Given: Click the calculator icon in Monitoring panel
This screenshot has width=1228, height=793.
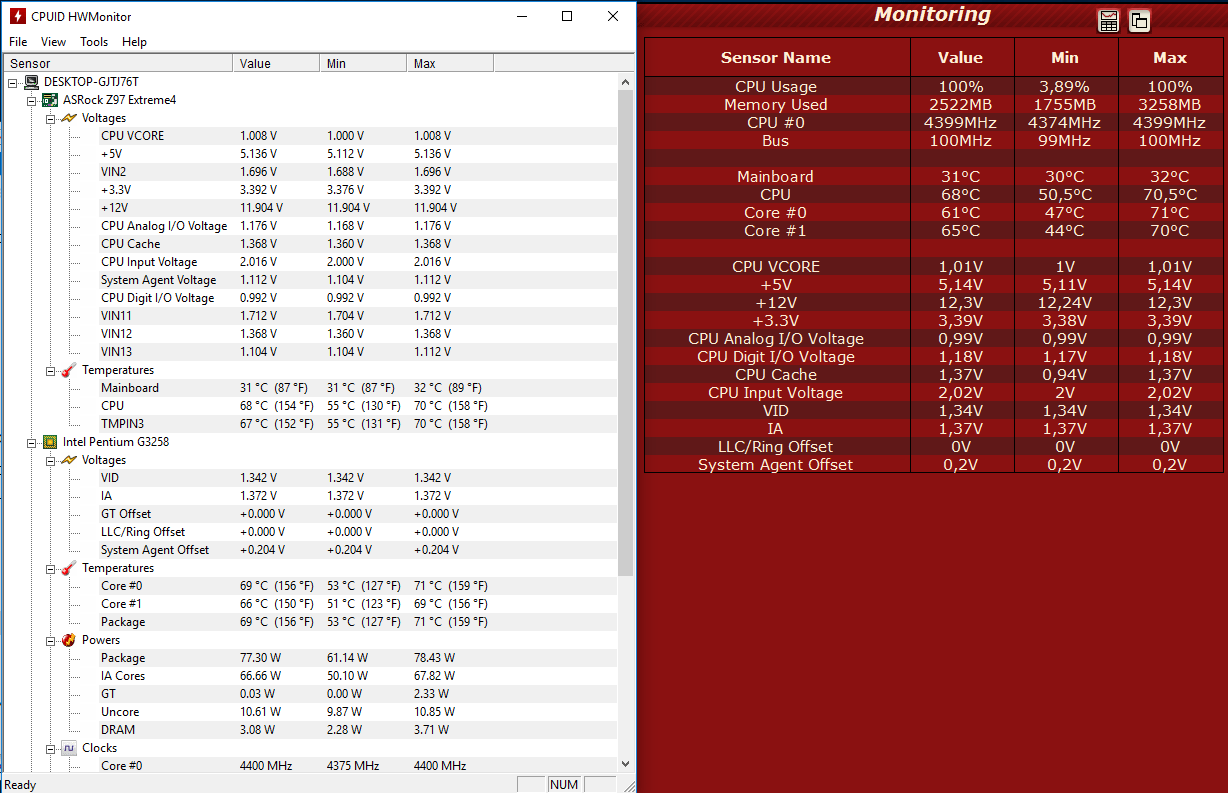Looking at the screenshot, I should (1108, 20).
